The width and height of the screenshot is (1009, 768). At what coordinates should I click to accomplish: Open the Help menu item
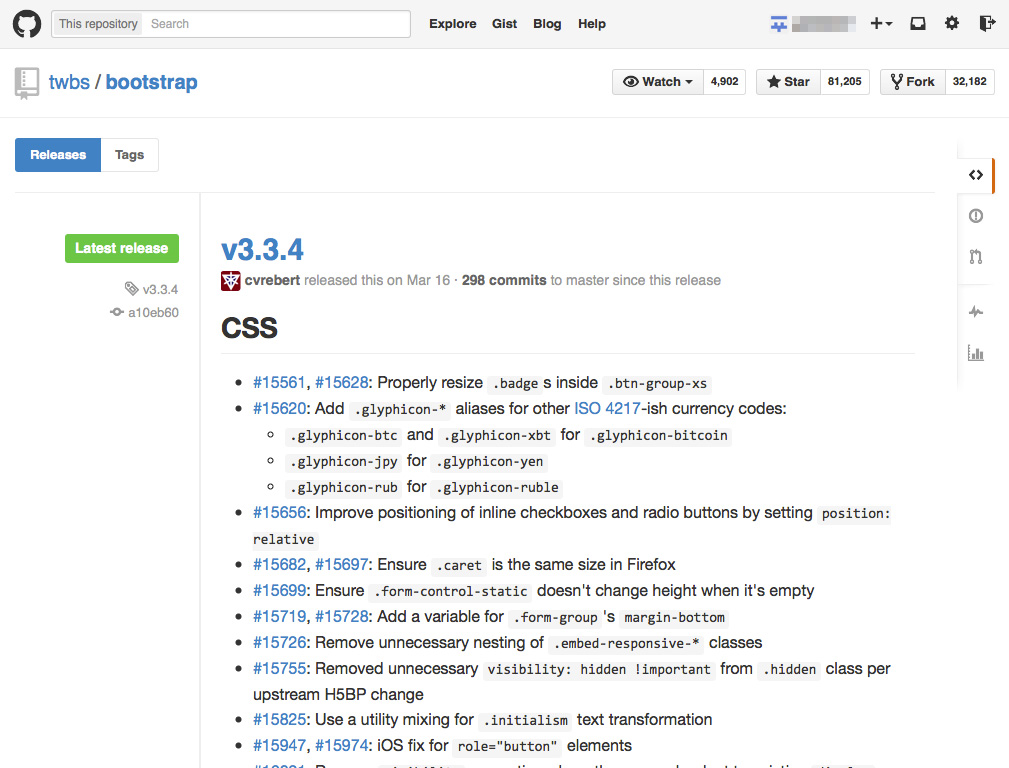592,23
